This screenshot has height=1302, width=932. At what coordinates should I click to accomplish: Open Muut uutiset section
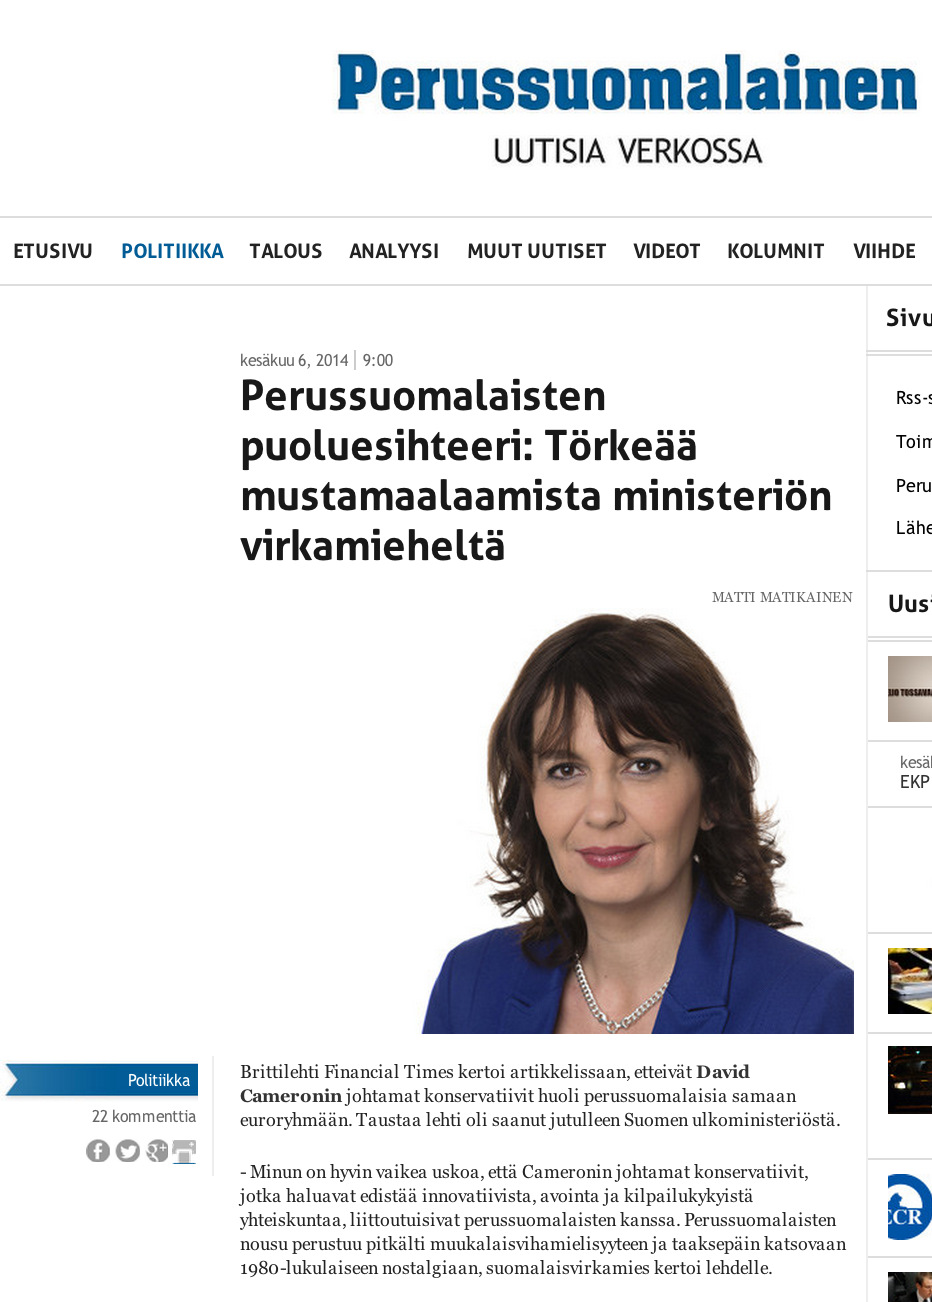(x=537, y=251)
